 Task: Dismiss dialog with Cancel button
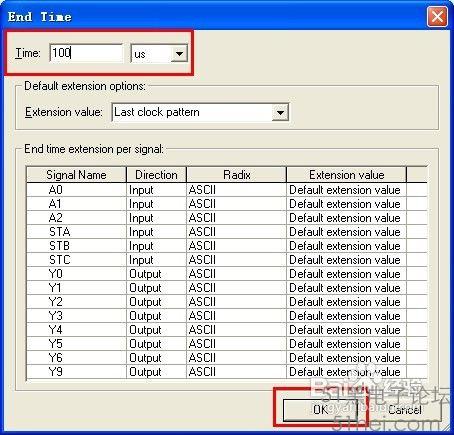pos(404,410)
